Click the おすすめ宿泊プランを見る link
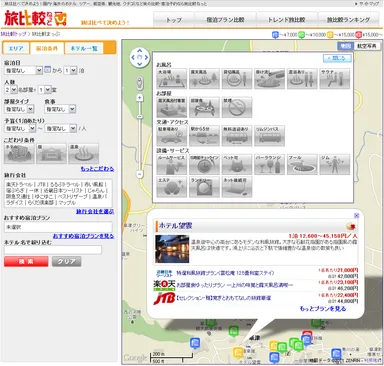The image size is (384, 366). coord(83,236)
